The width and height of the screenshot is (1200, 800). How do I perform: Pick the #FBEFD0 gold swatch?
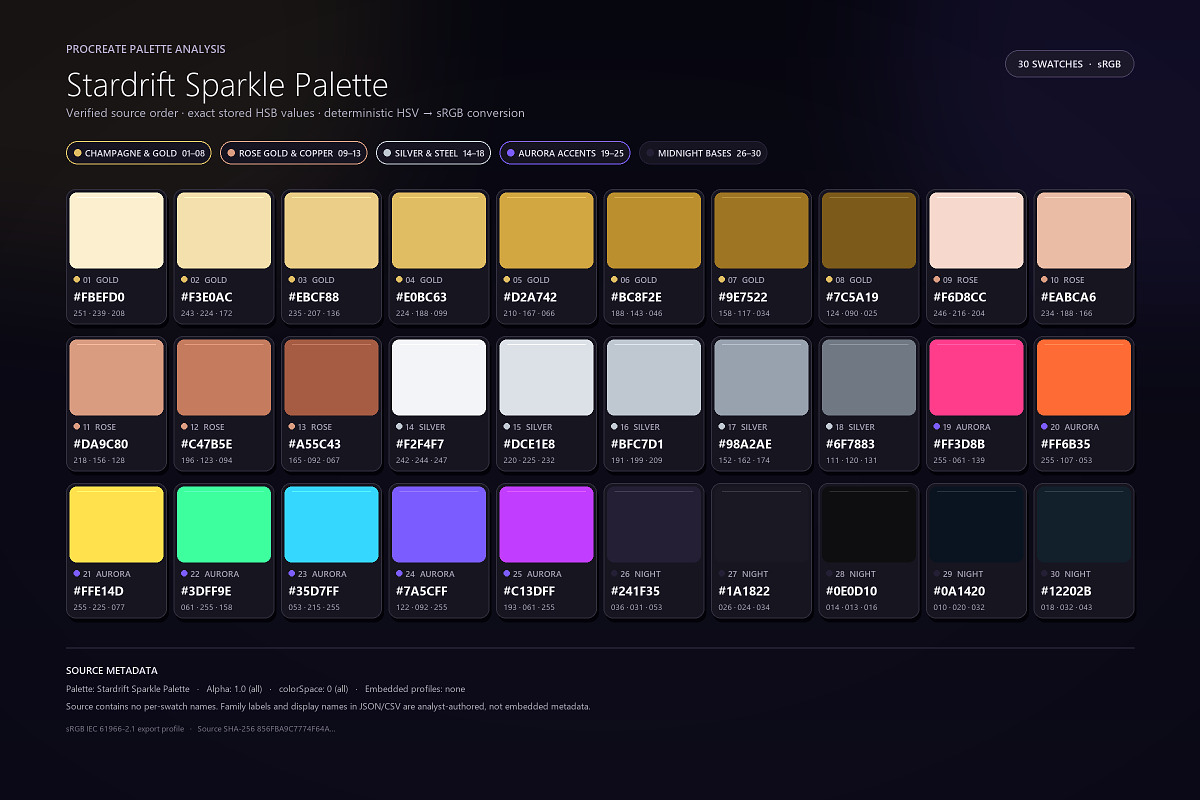(x=116, y=230)
